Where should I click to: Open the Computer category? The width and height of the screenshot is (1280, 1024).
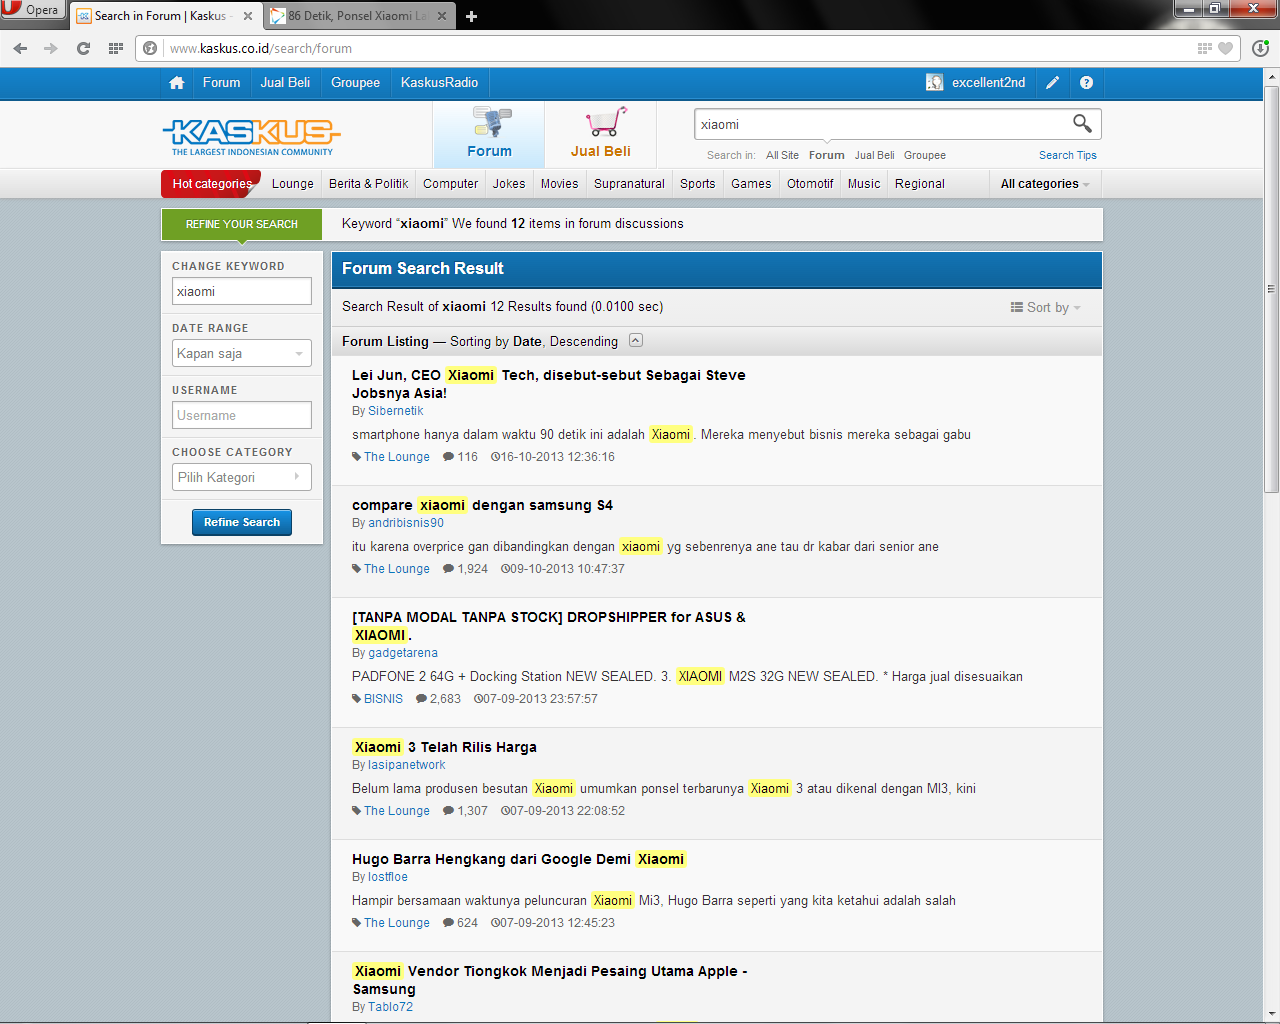tap(450, 184)
